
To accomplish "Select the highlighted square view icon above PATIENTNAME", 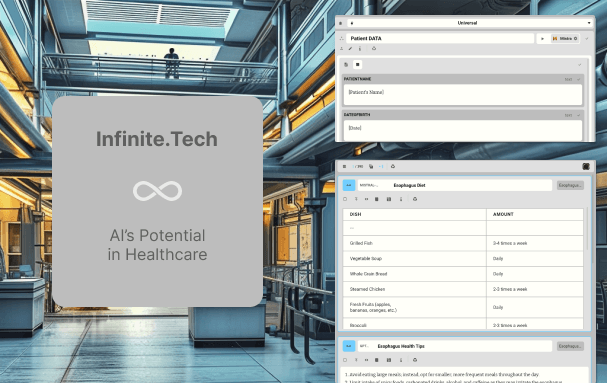I will pyautogui.click(x=358, y=65).
